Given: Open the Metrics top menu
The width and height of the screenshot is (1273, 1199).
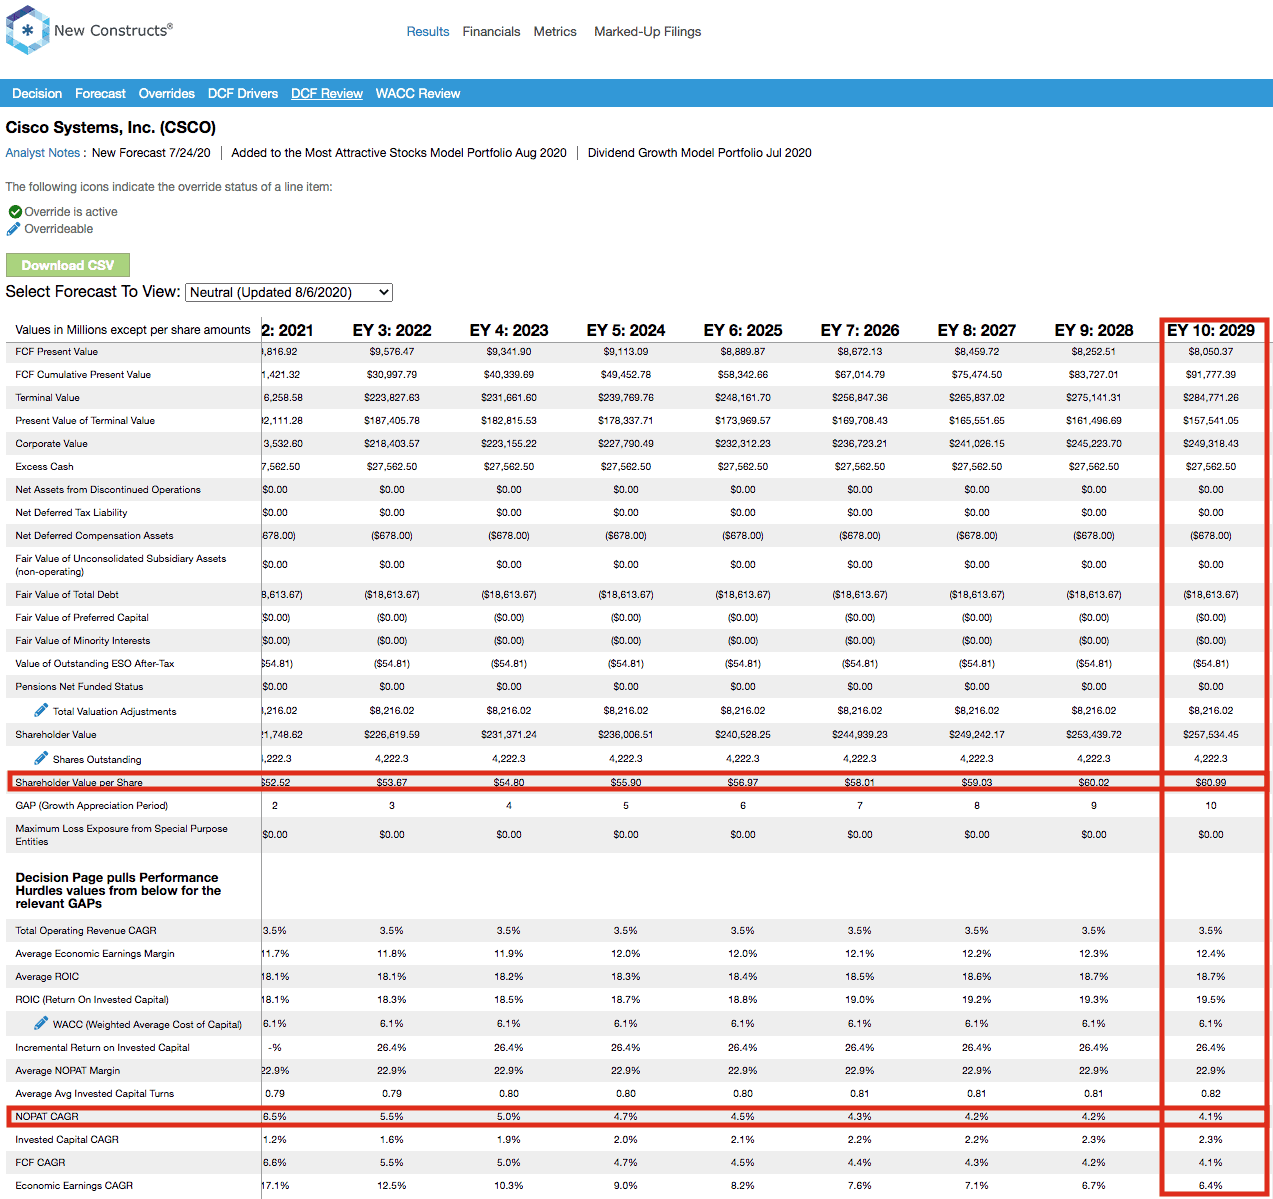Looking at the screenshot, I should pos(555,32).
